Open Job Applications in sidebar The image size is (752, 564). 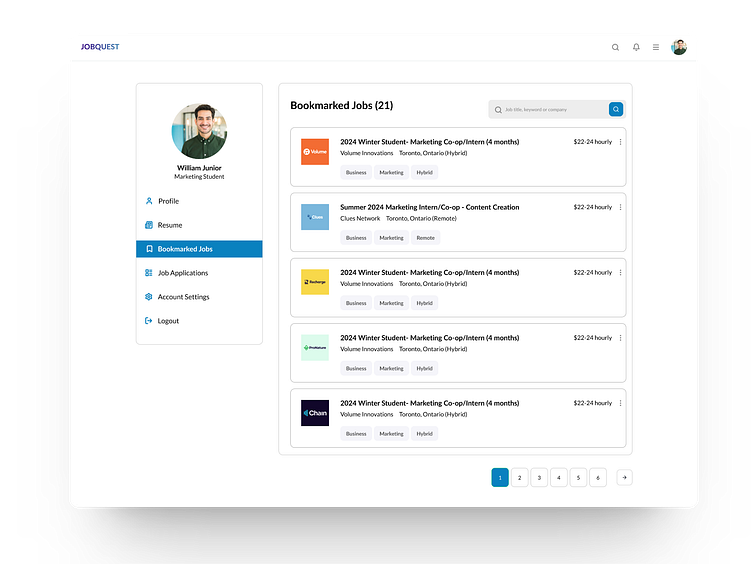200,273
